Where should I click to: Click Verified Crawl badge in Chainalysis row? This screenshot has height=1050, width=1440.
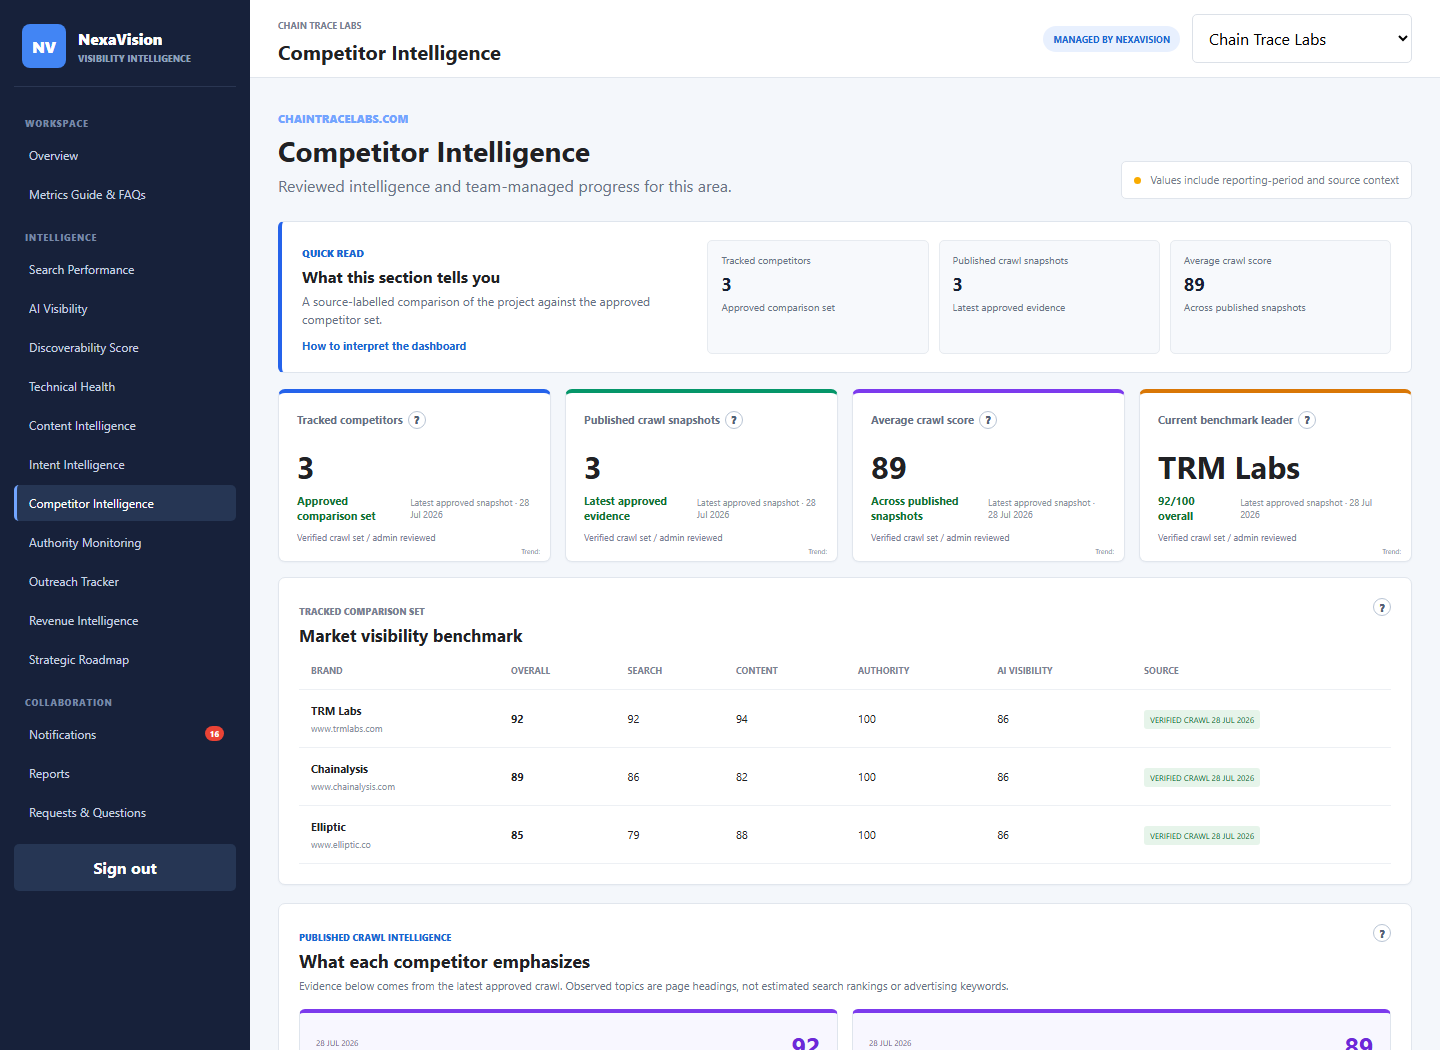(1201, 778)
